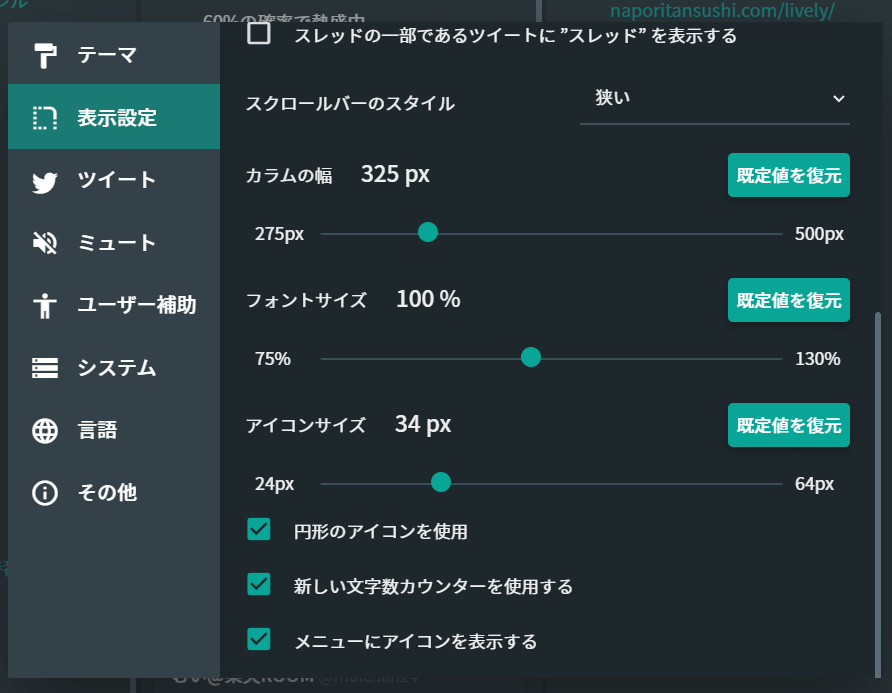
Task: Restore default value for アイコンサイズ
Action: coord(788,426)
